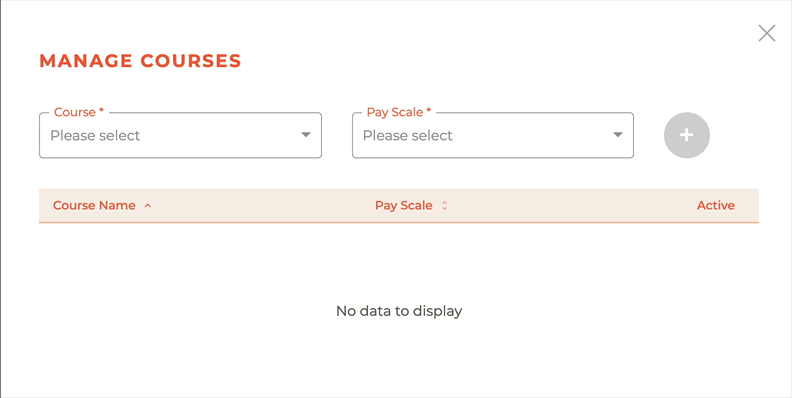The height and width of the screenshot is (398, 792).
Task: Click ascending sort arrow beside Course Name
Action: click(x=147, y=206)
